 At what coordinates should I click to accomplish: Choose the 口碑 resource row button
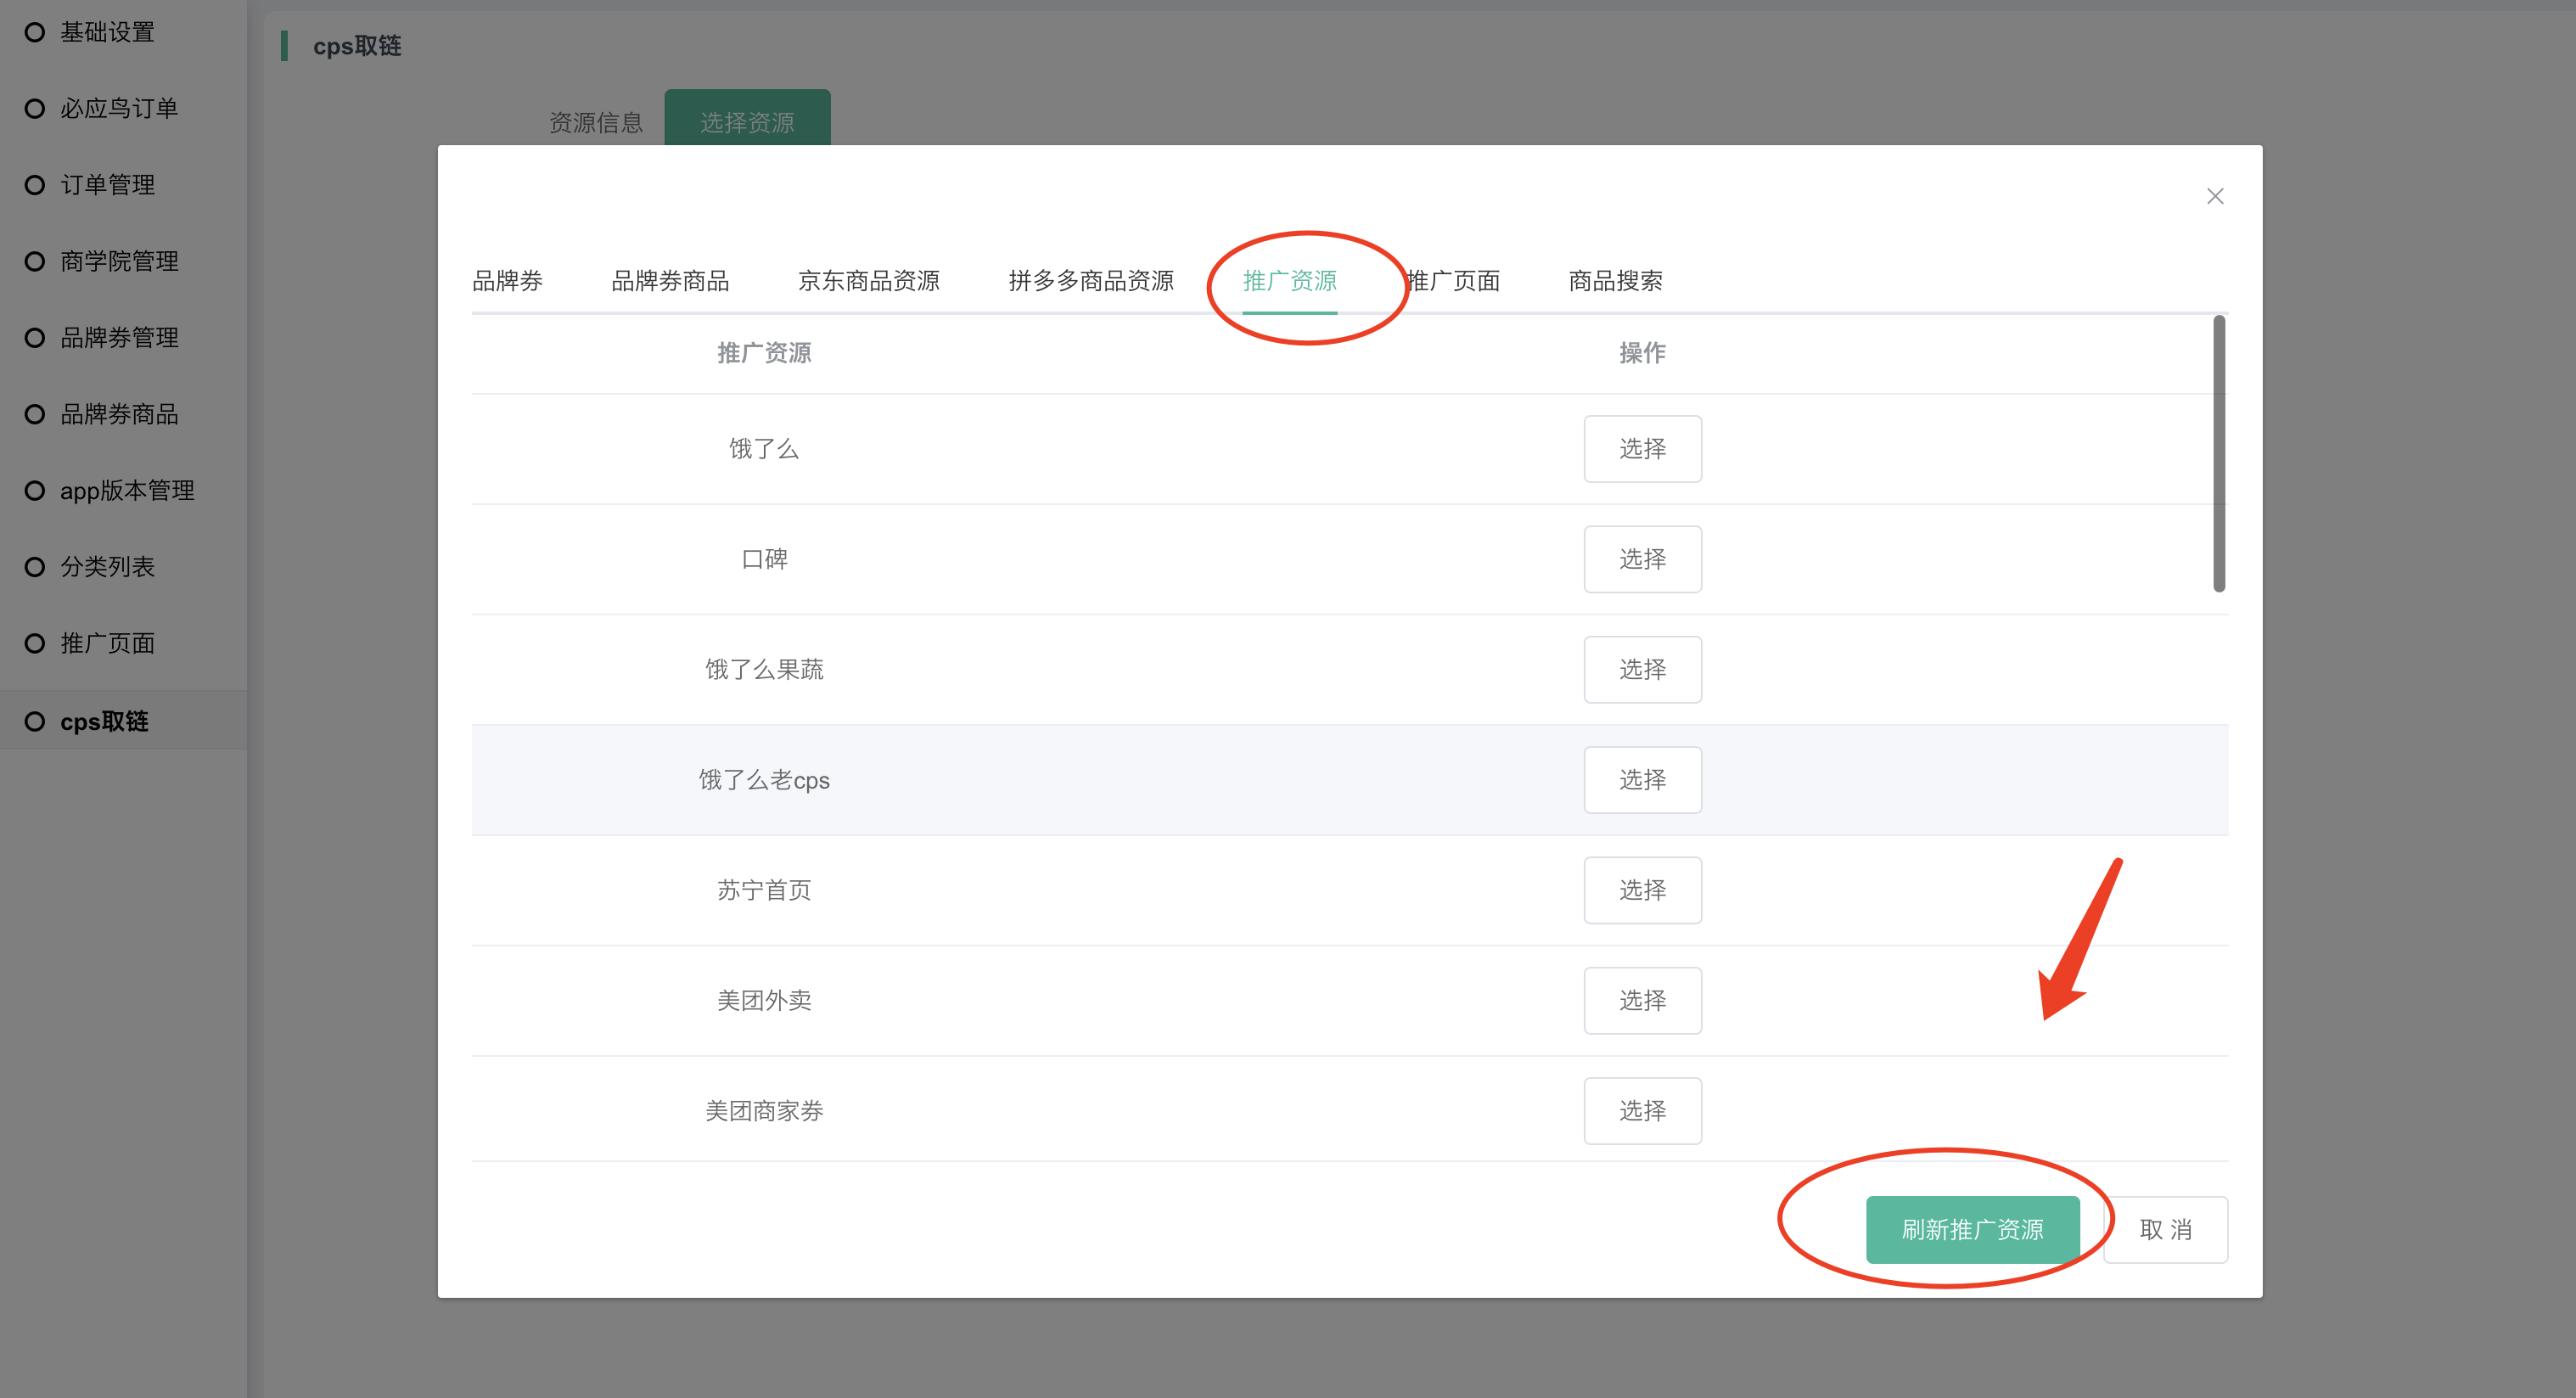(1641, 559)
